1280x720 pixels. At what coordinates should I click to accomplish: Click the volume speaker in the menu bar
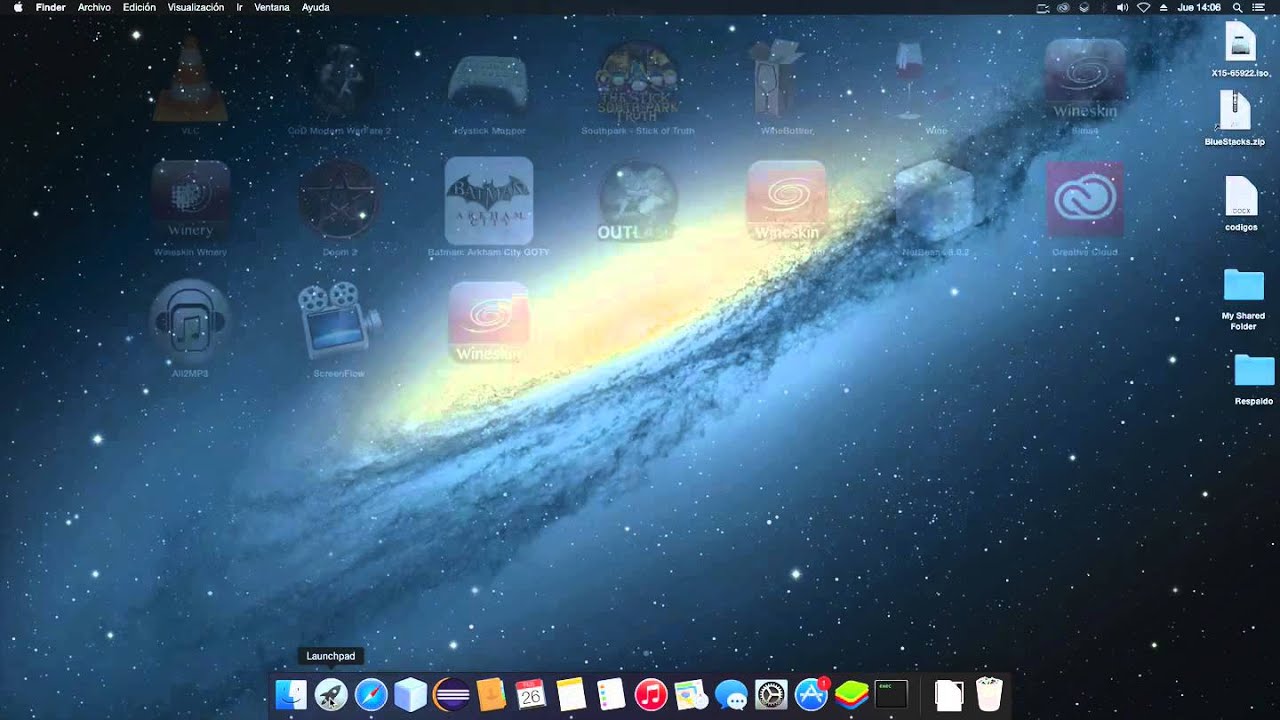[x=1122, y=7]
